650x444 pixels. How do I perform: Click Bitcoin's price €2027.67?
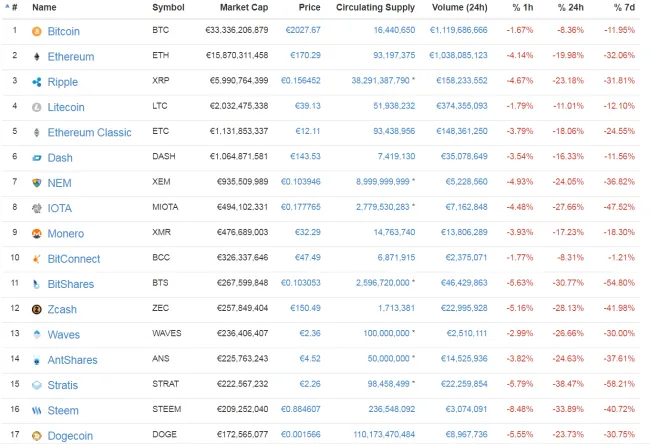(x=303, y=31)
